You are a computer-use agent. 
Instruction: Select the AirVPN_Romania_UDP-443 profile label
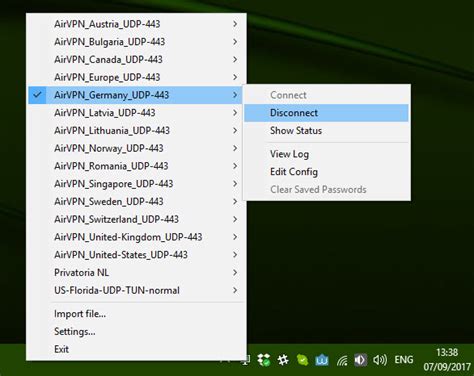click(111, 166)
